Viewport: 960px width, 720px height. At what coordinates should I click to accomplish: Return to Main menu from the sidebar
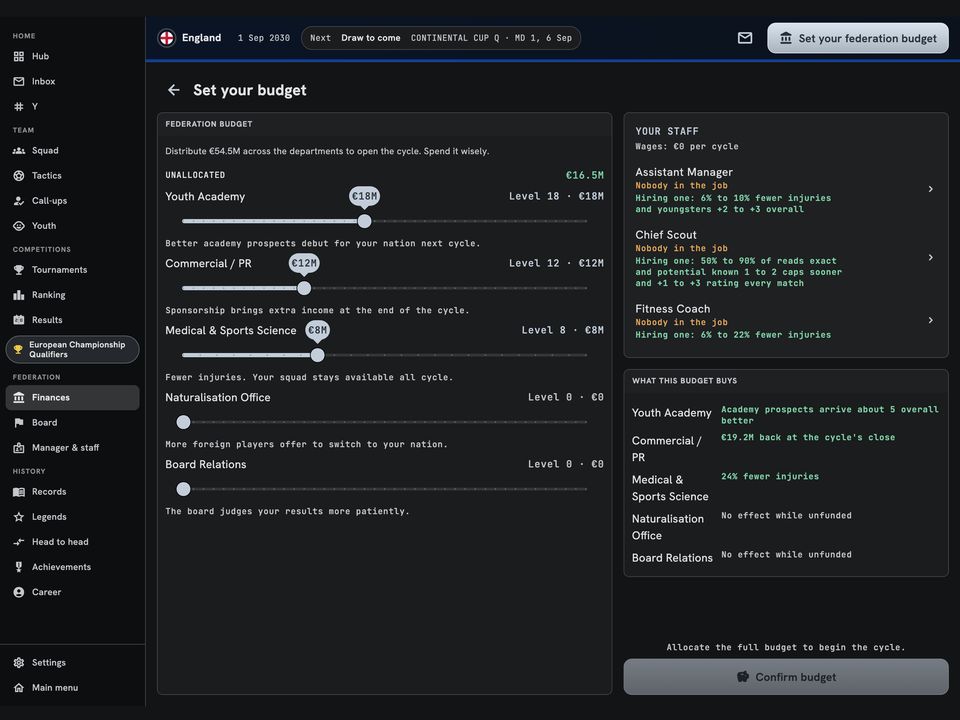tap(72, 688)
